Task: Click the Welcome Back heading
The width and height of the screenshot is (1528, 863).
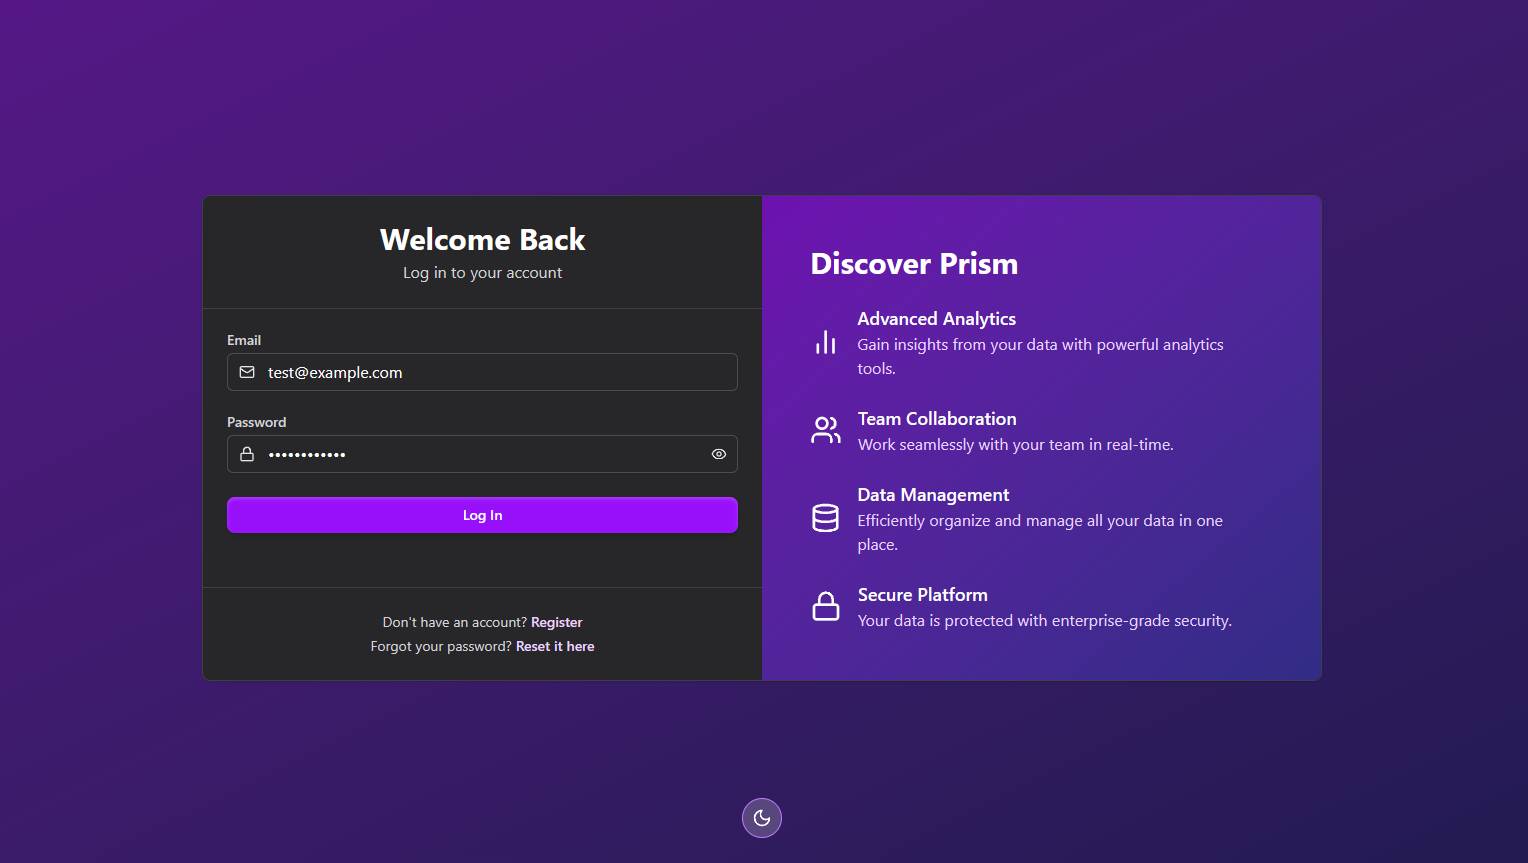Action: (482, 240)
